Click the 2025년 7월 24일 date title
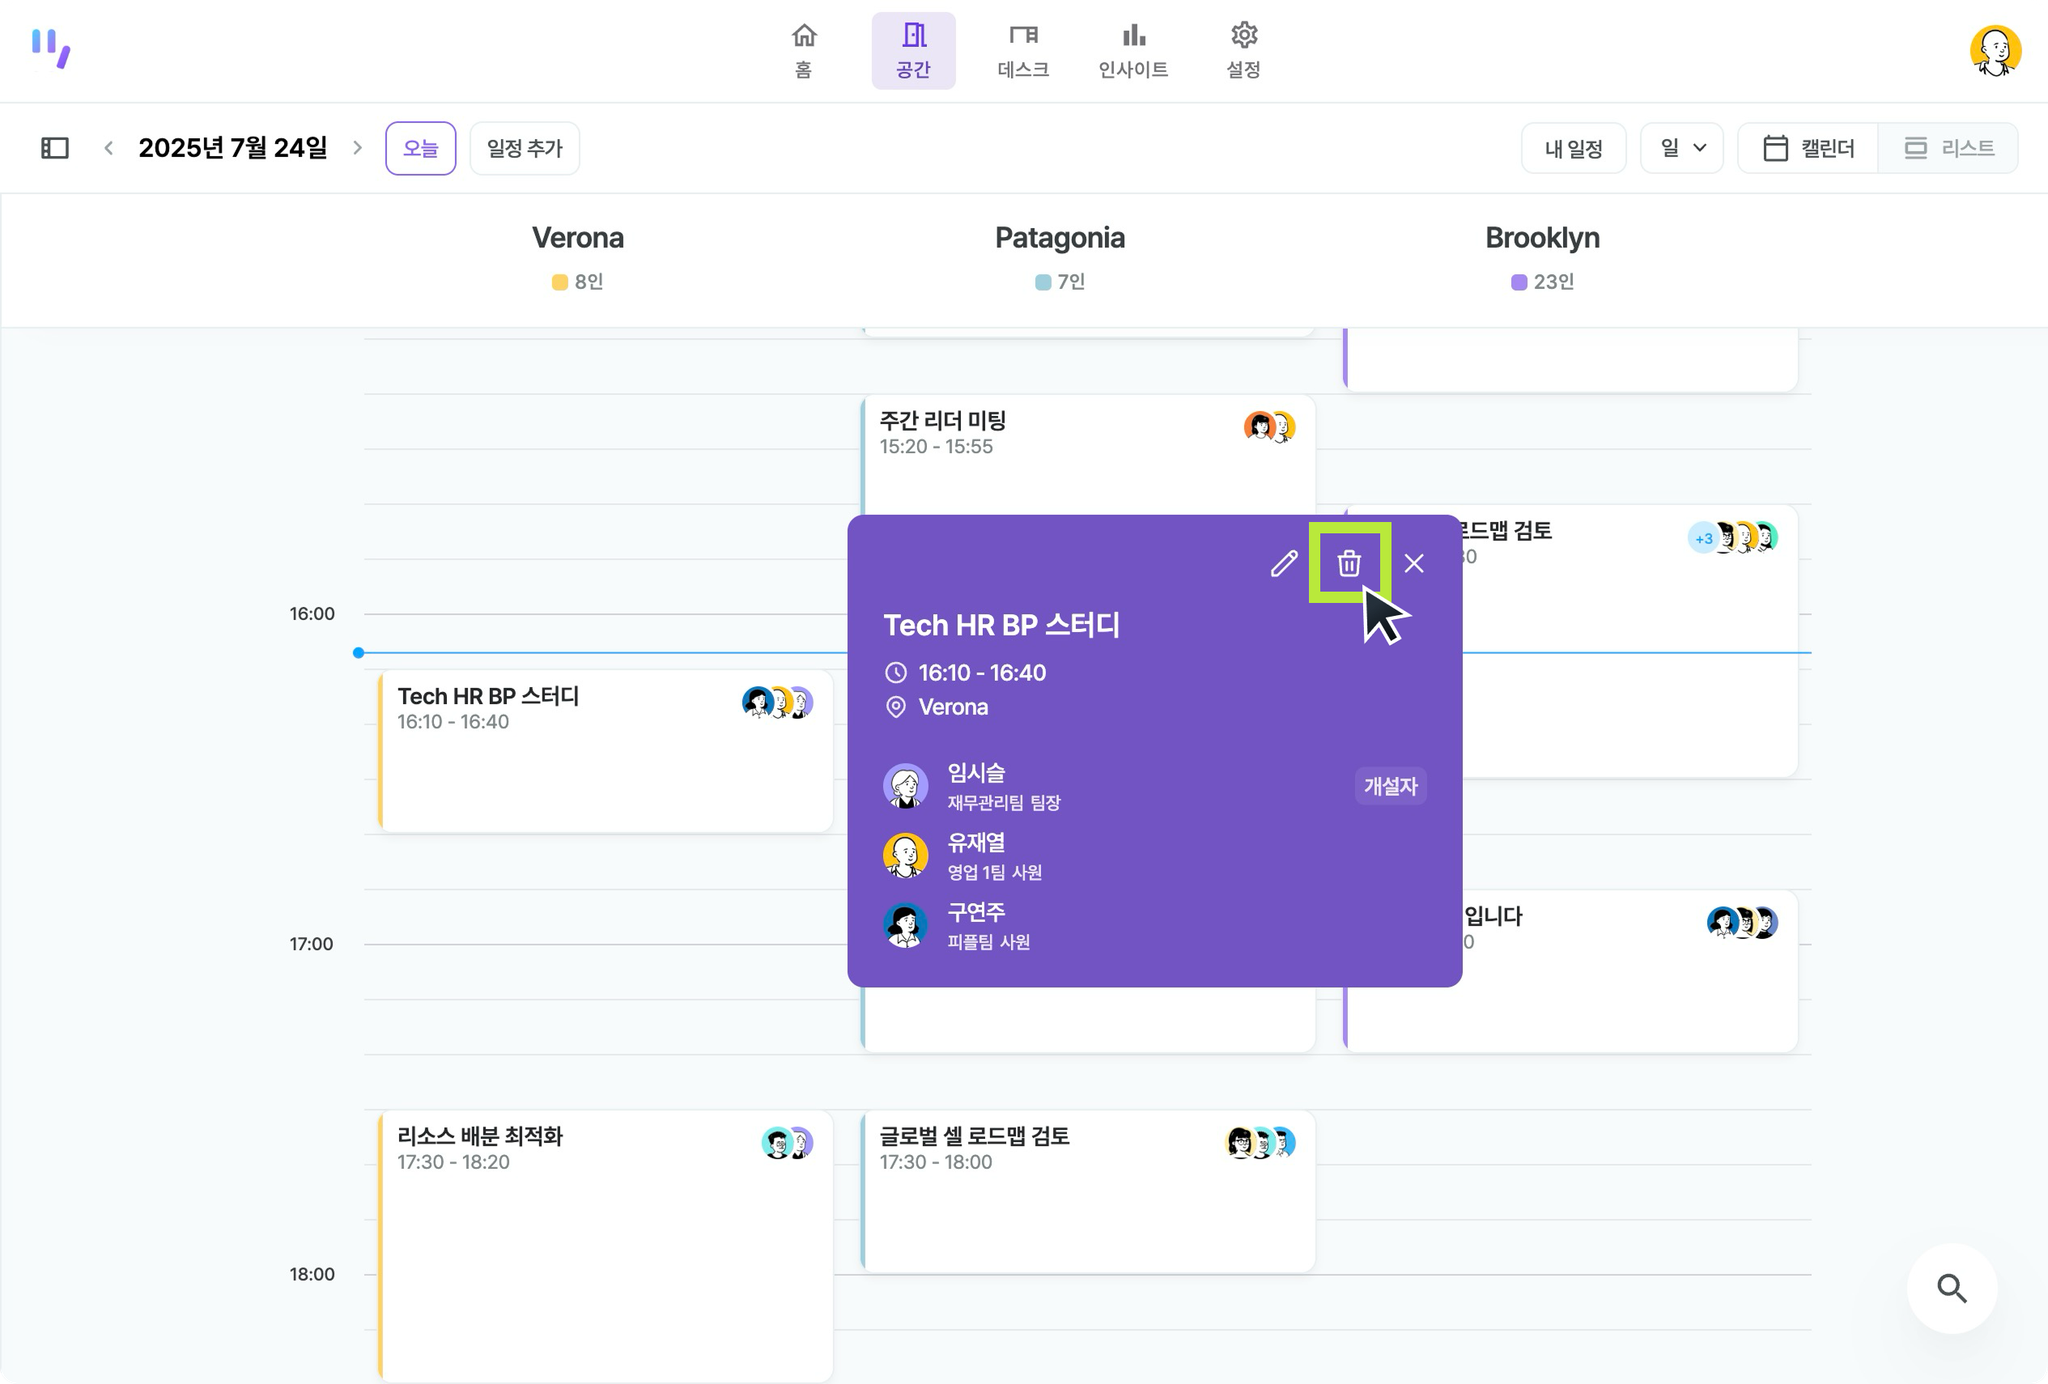The height and width of the screenshot is (1384, 2048). pos(233,148)
